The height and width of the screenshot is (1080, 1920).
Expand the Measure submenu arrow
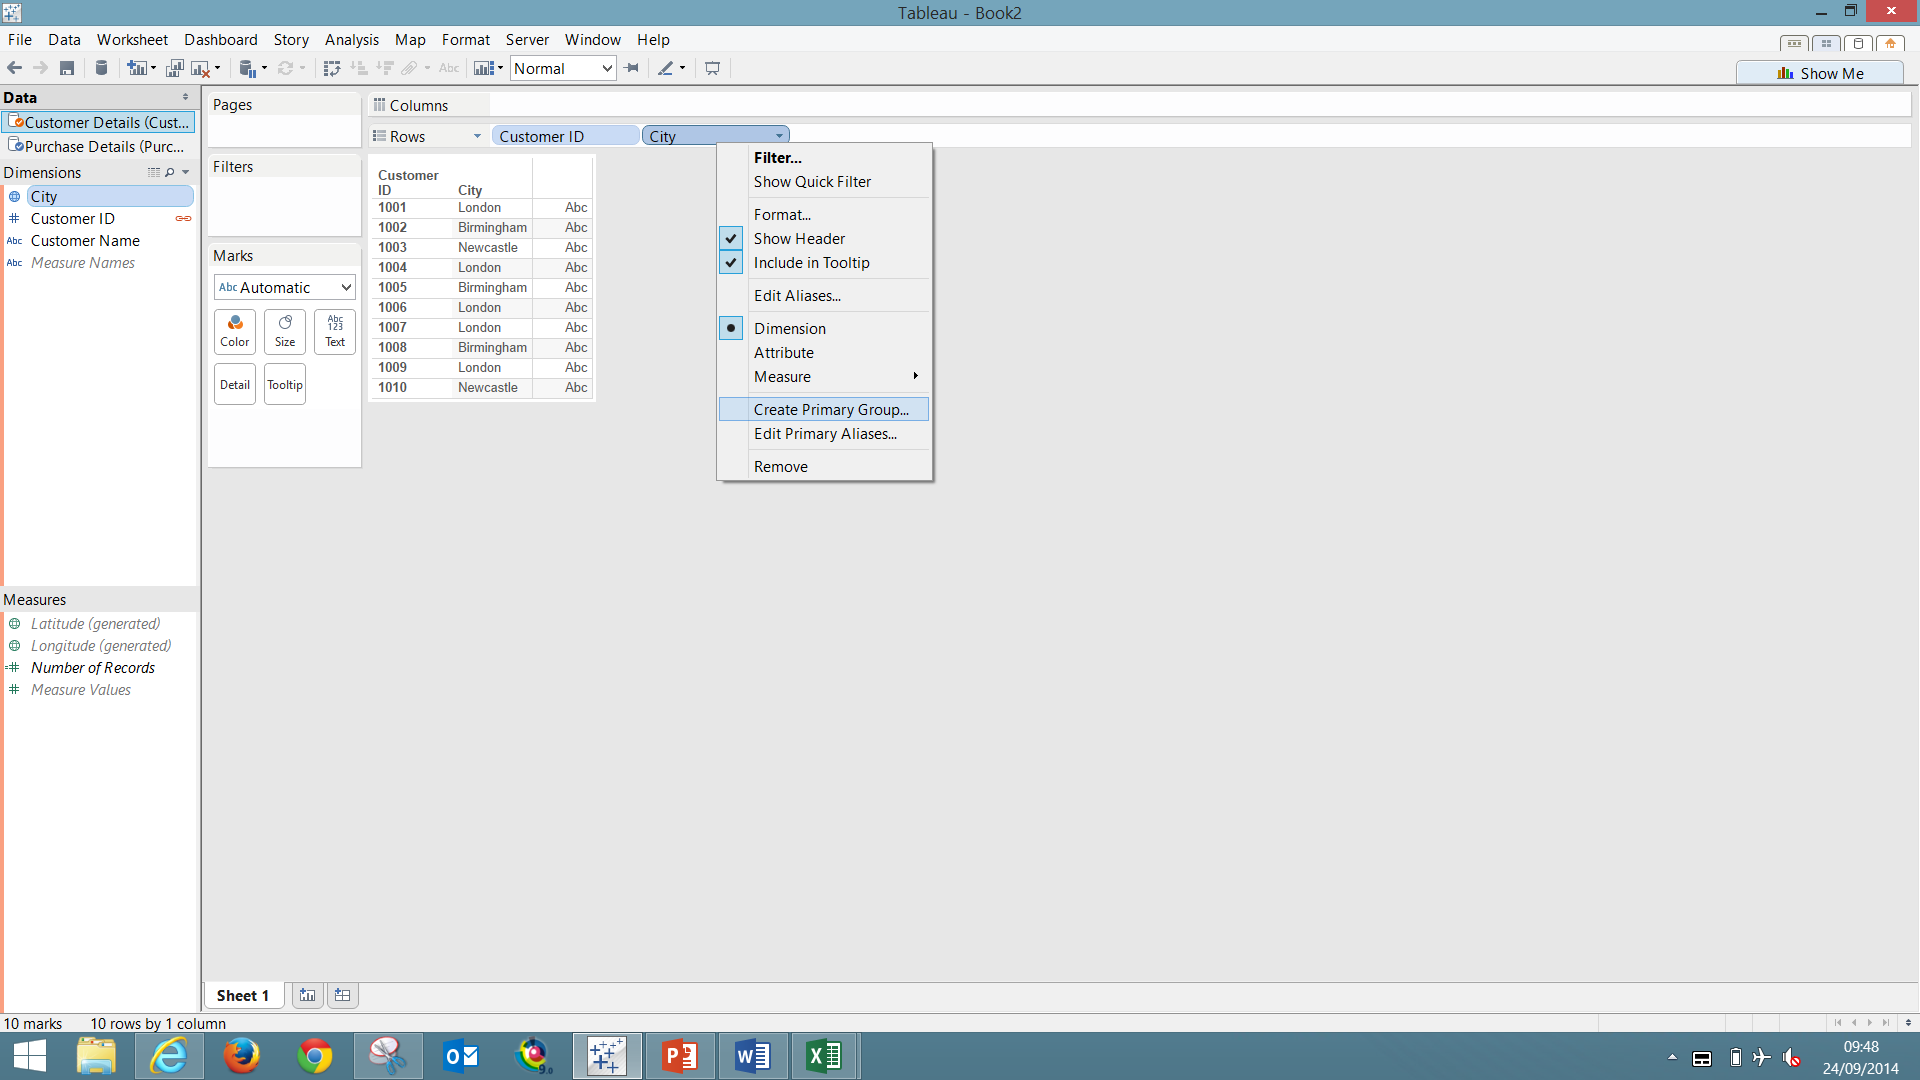(x=915, y=377)
